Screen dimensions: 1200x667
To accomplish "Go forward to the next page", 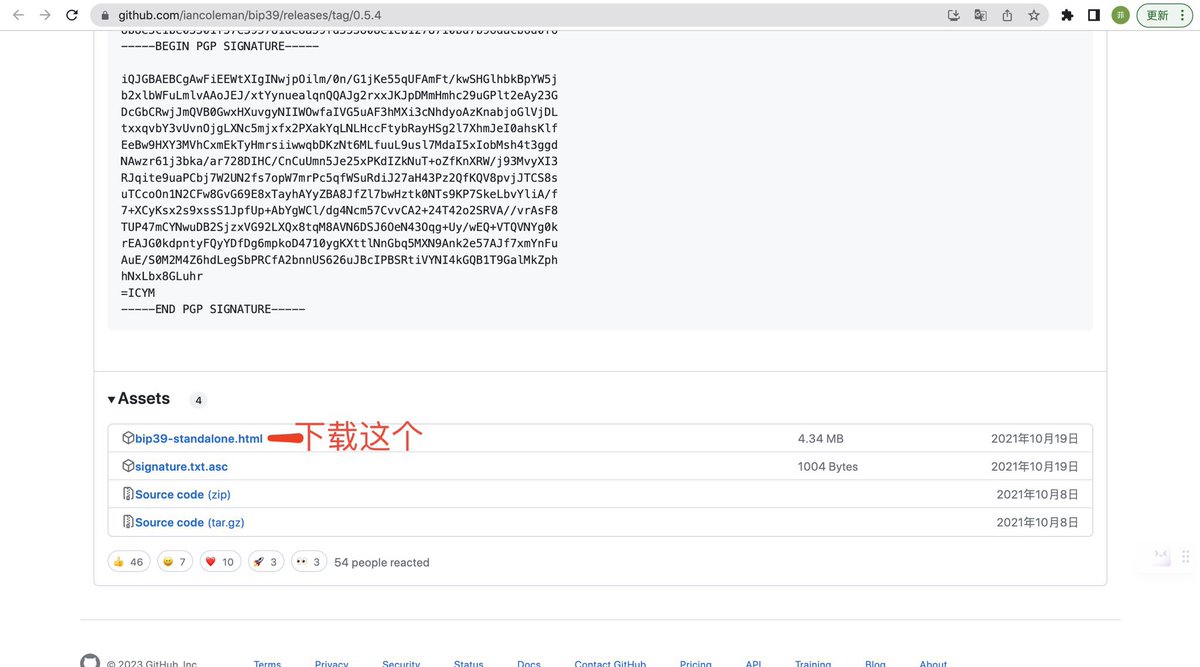I will (45, 15).
